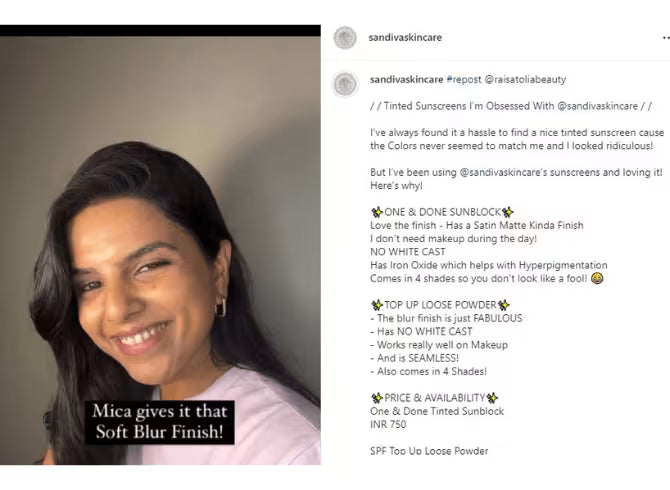Open the #repost hashtag link

coord(464,79)
